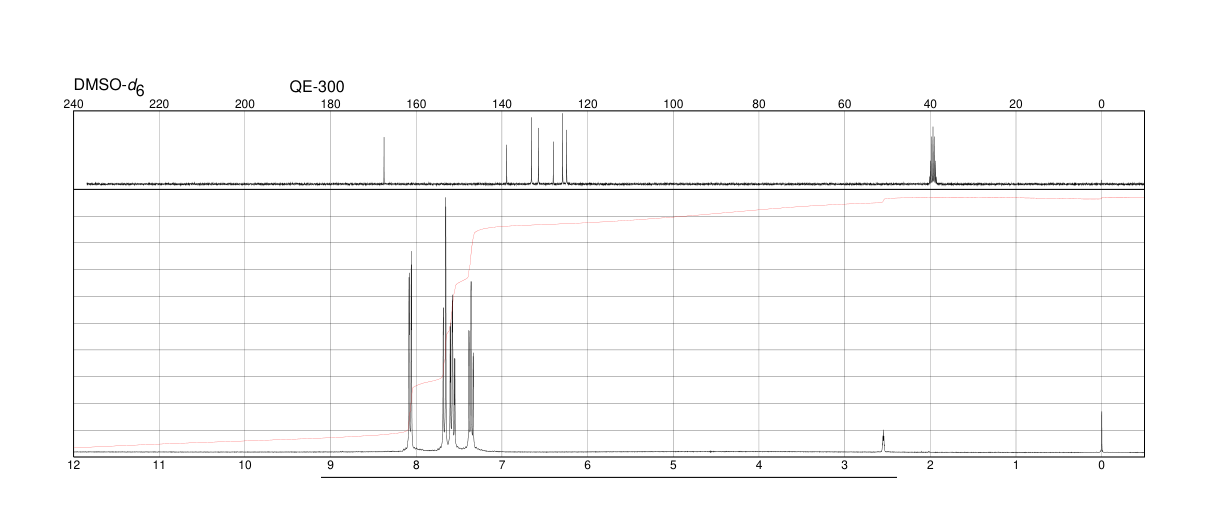Screen dimensions: 1224x528
Task: Select the 120 ppm tick label
Action: (x=588, y=104)
